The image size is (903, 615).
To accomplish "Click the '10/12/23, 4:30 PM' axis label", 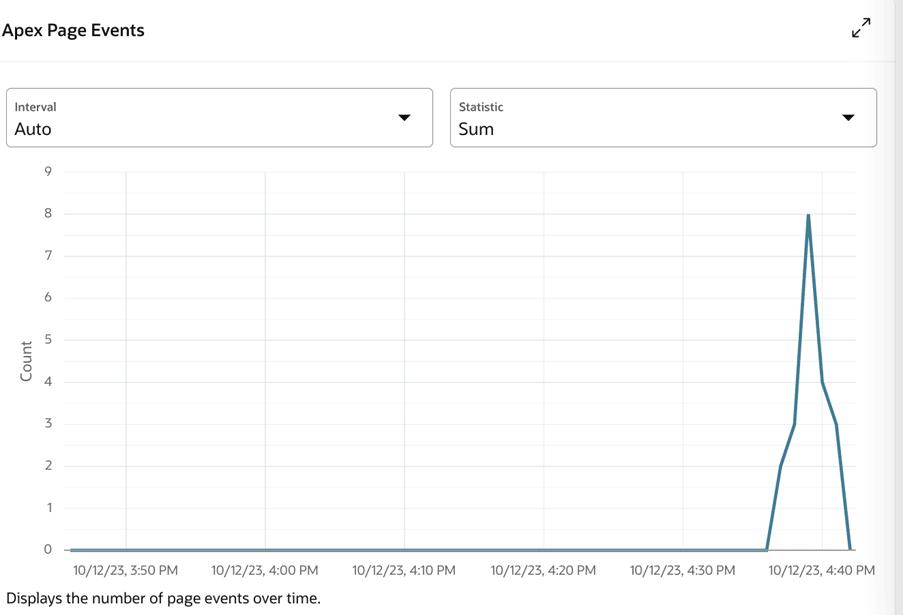I will (682, 570).
